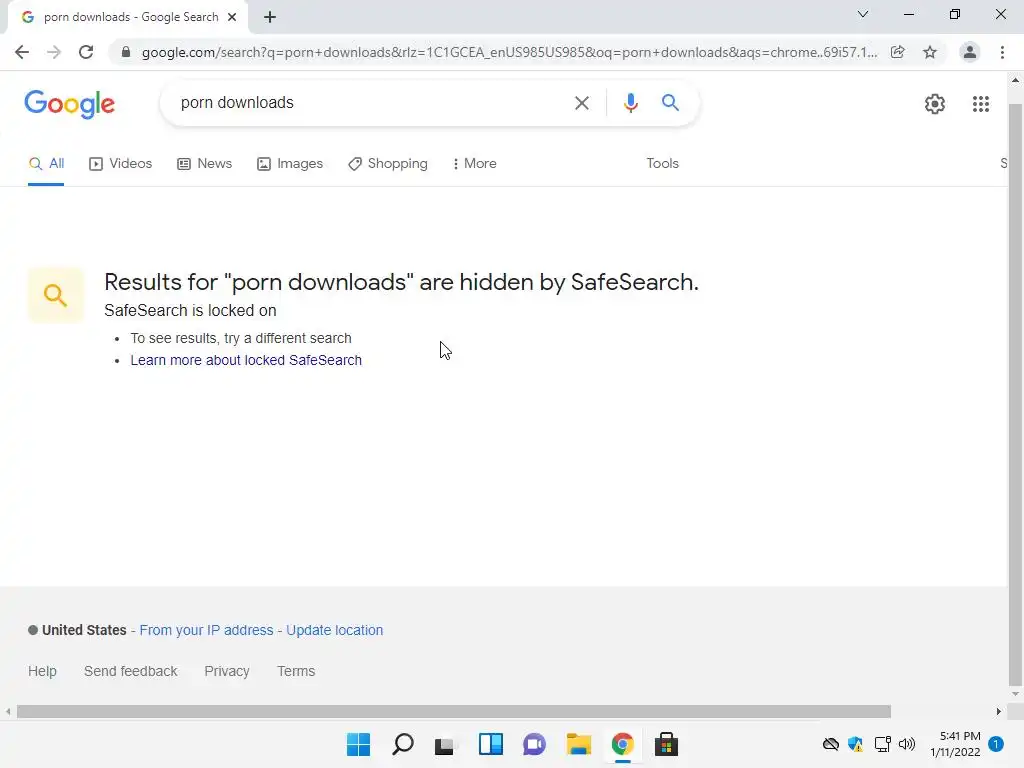Open the Terms footer link
This screenshot has width=1024, height=768.
[296, 671]
